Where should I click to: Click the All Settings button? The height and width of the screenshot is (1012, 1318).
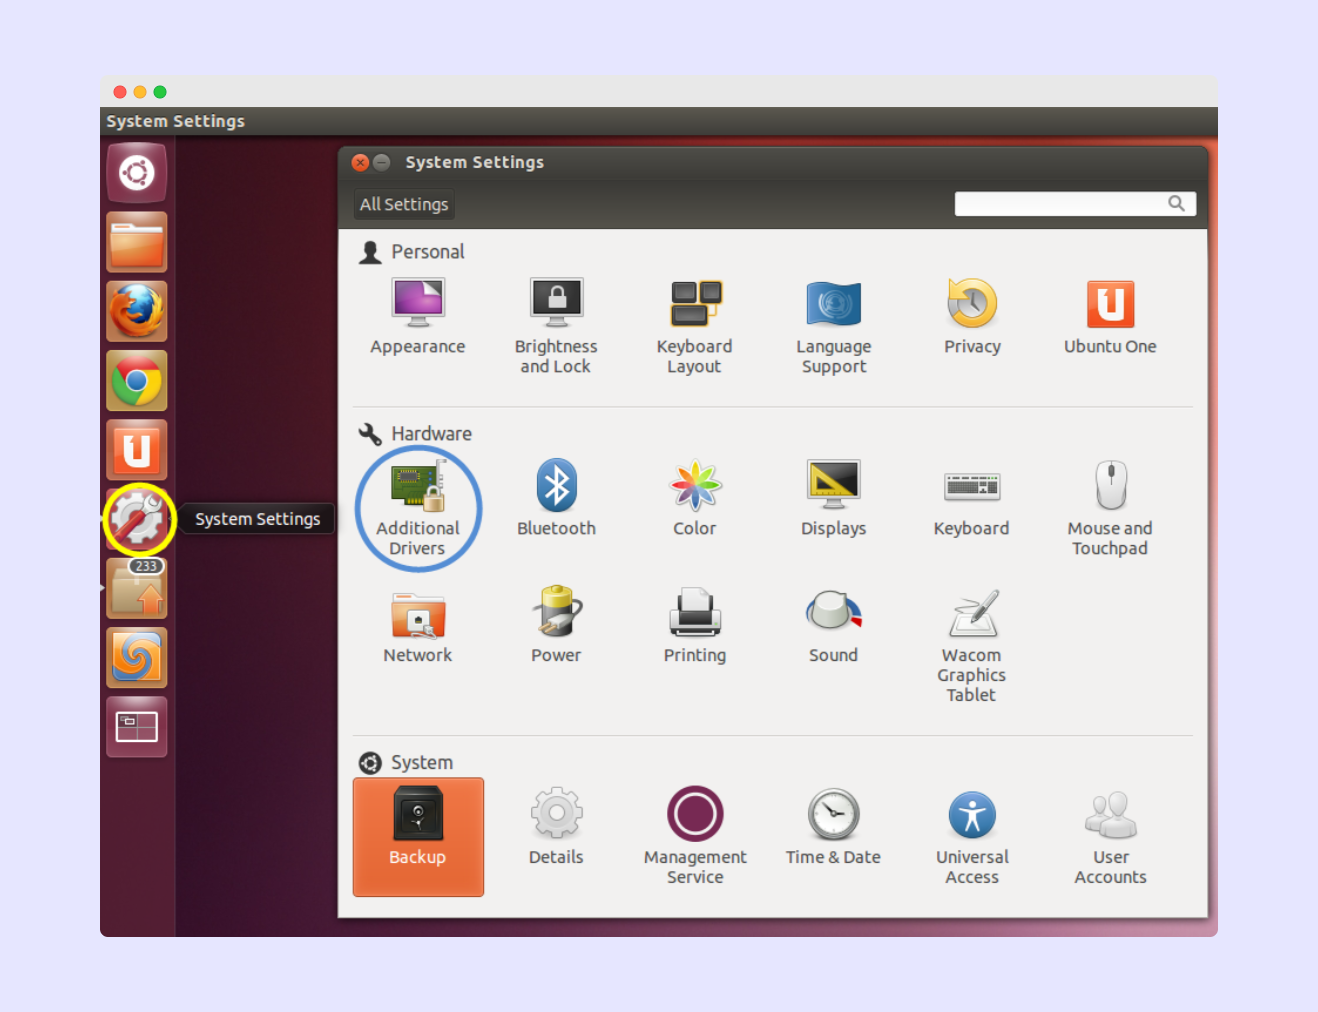[403, 204]
